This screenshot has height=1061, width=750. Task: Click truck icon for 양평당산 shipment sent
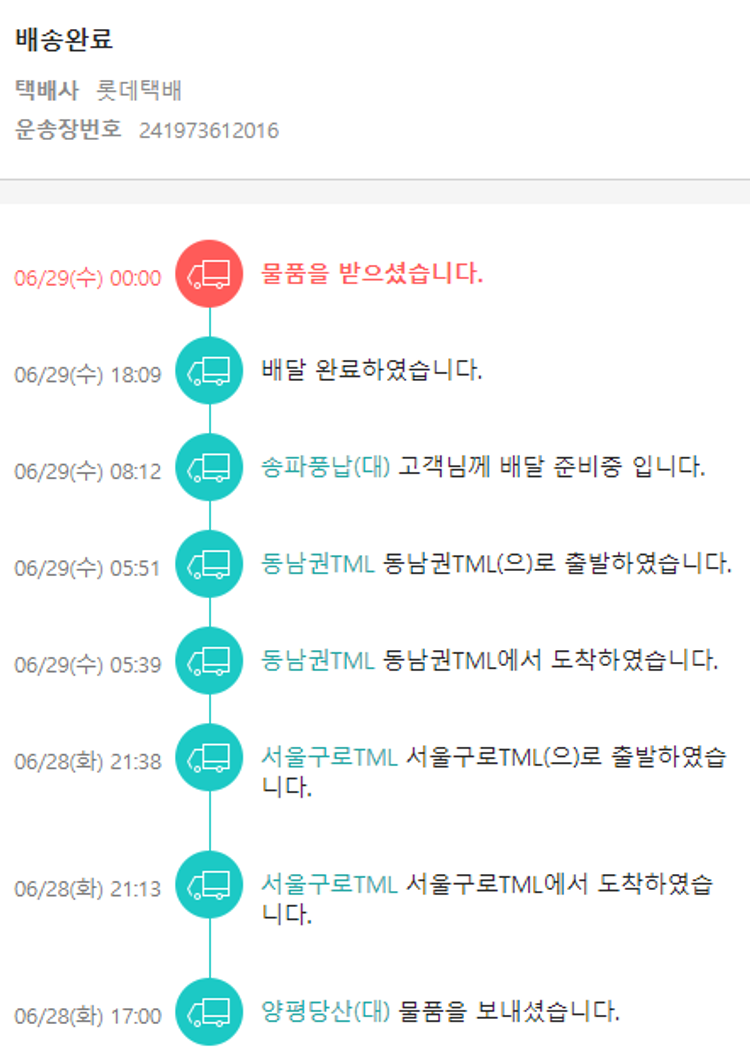point(209,1012)
